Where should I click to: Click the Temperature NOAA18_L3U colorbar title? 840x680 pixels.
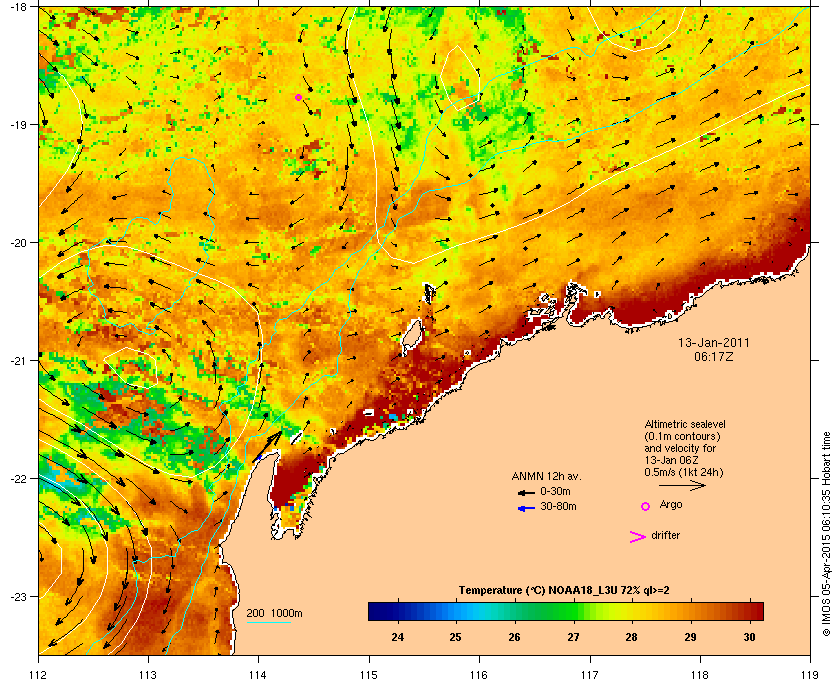click(x=564, y=591)
